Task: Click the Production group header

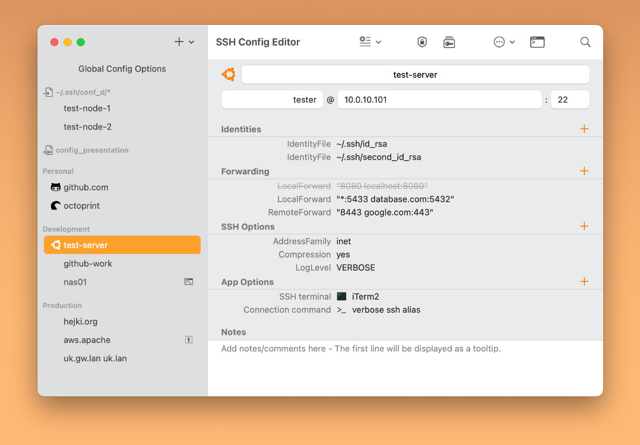Action: 62,305
